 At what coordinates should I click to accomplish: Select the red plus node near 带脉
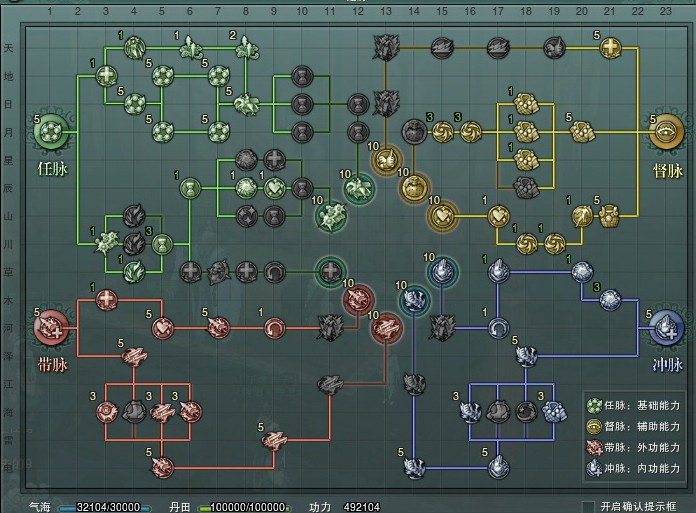pyautogui.click(x=107, y=298)
